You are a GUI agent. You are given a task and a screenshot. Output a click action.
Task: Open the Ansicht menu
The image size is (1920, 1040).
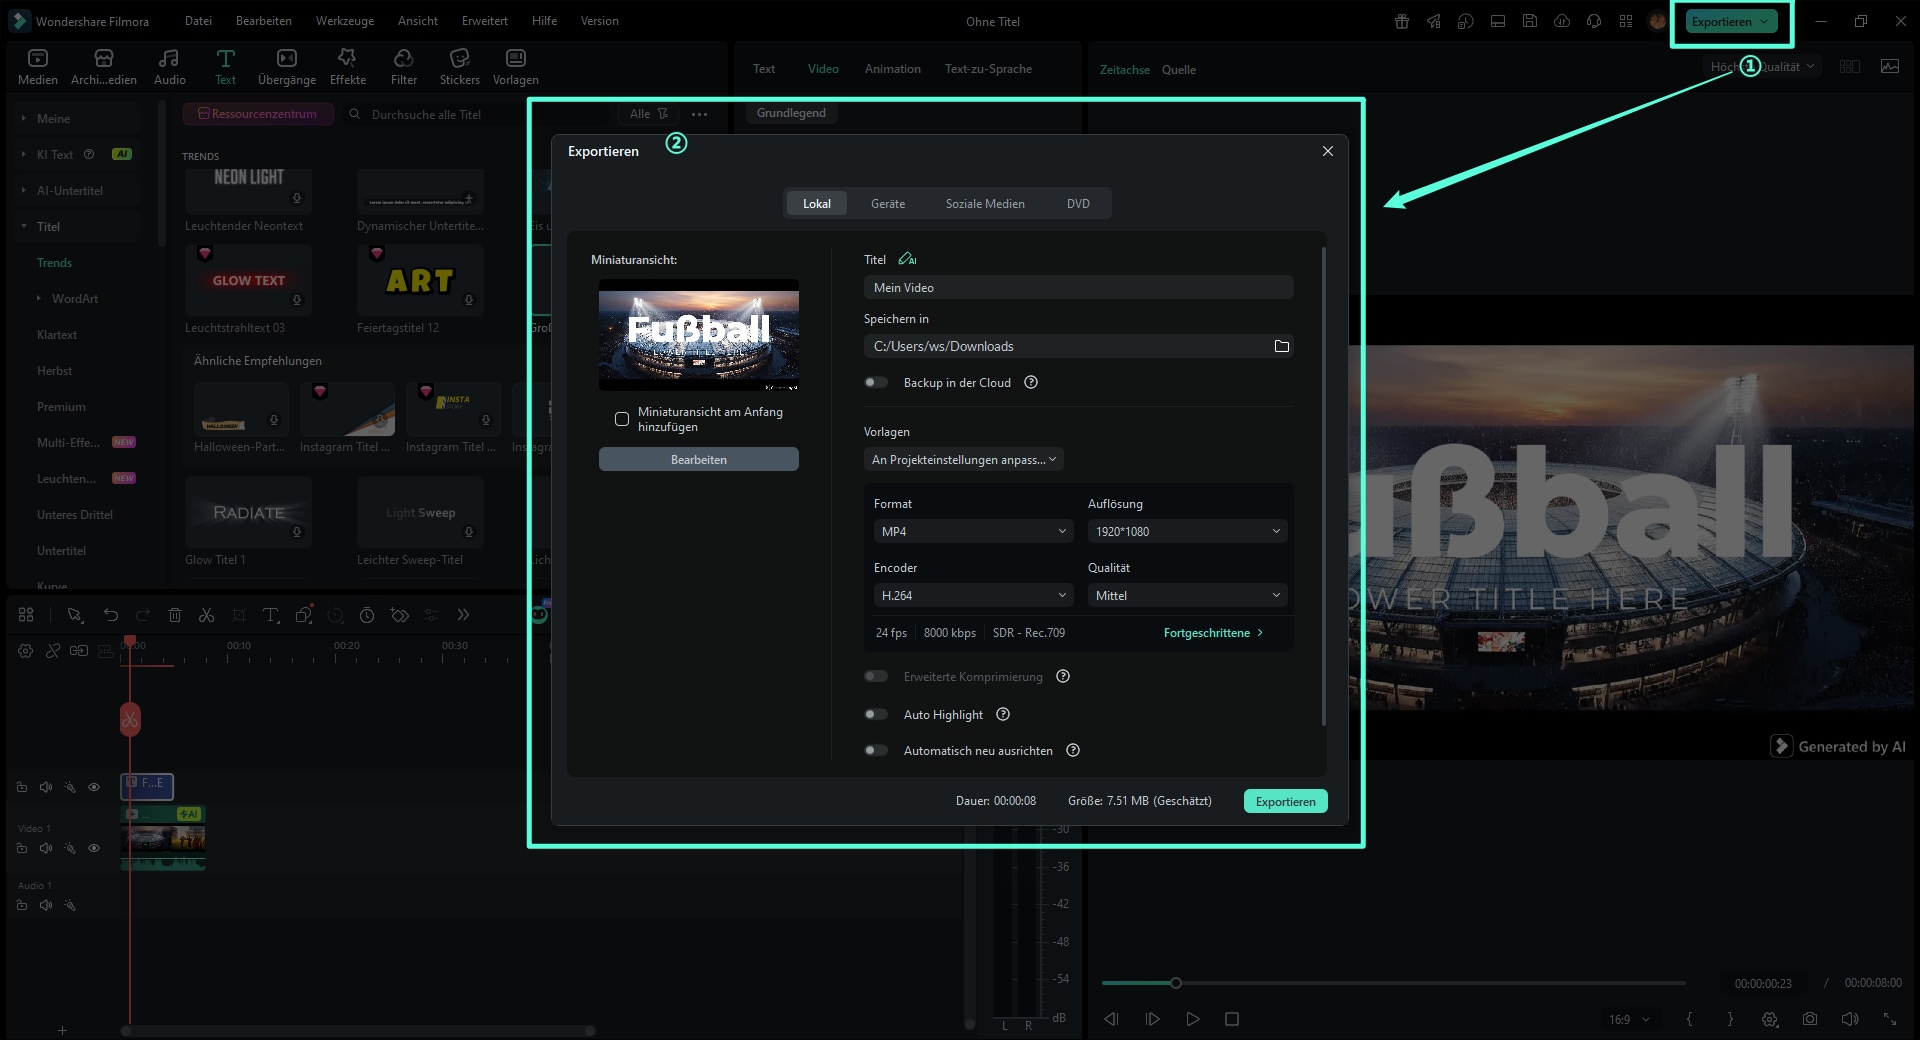(x=418, y=21)
